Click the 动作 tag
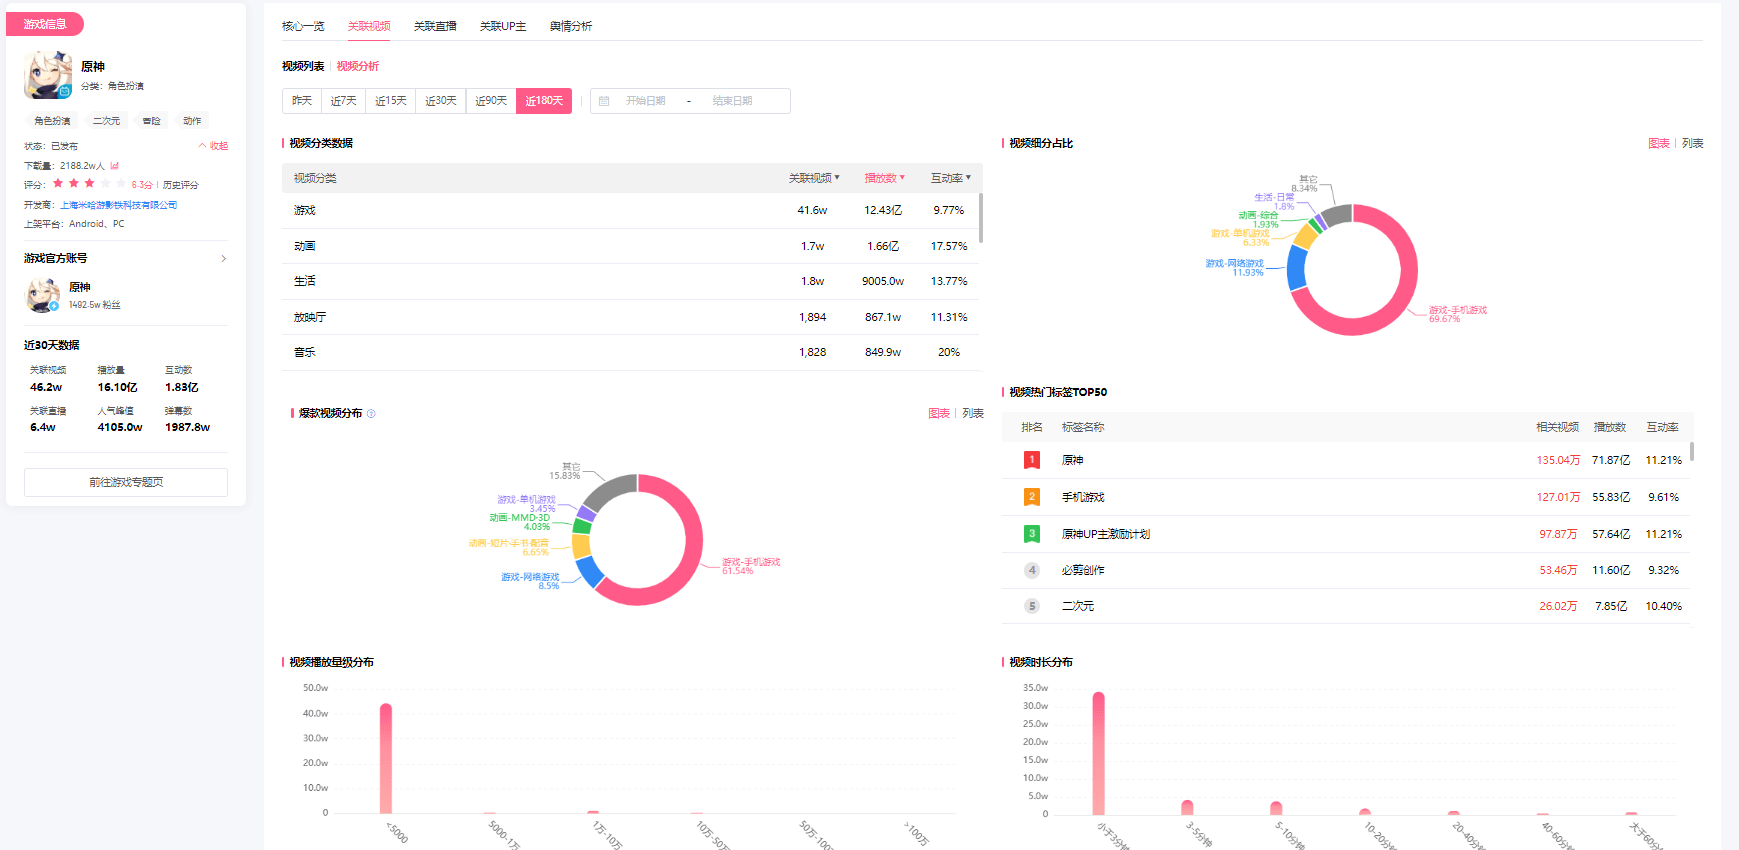 point(192,121)
